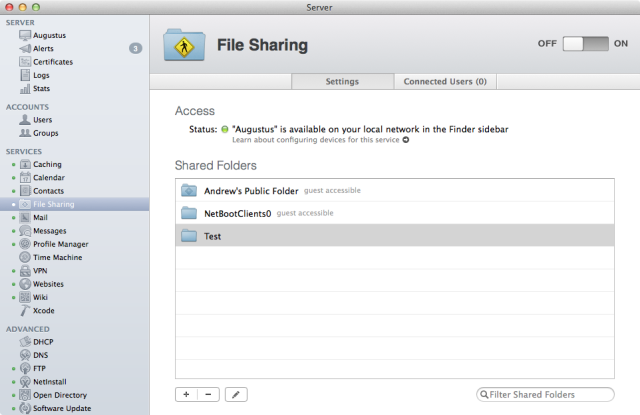Screen dimensions: 640x415
Task: Select the Xcode service icon
Action: (25, 311)
